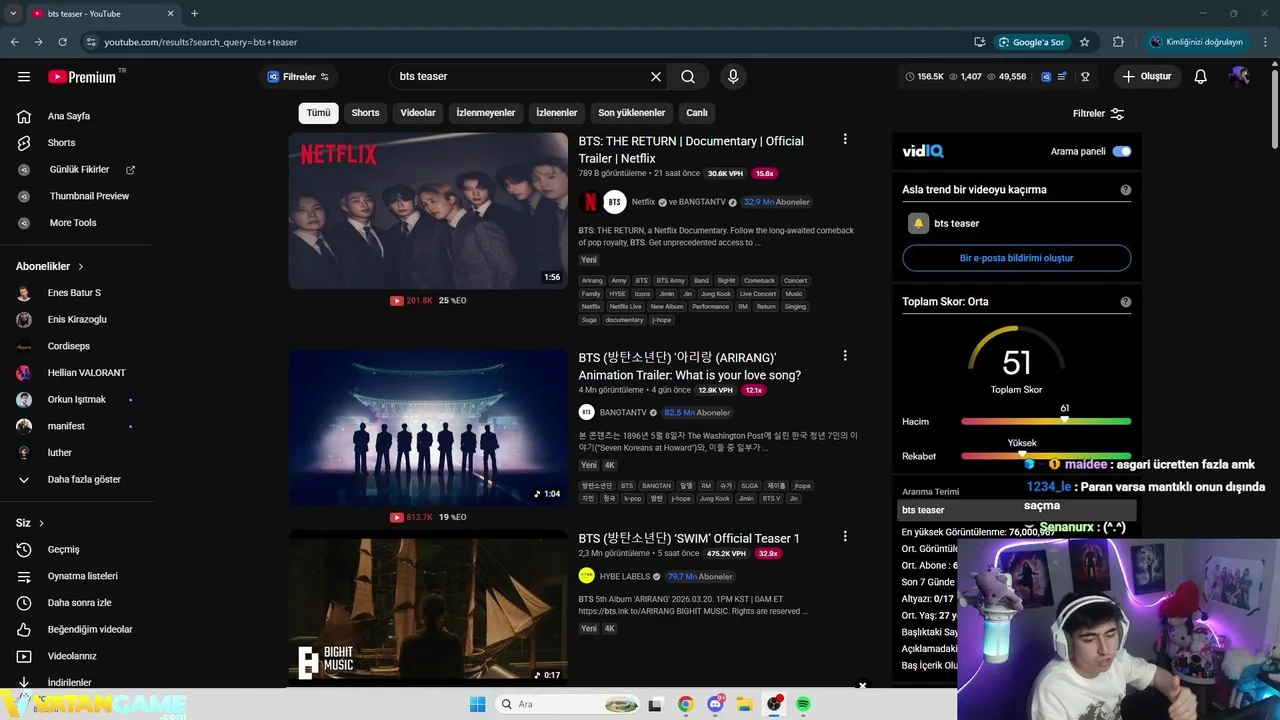Image resolution: width=1280 pixels, height=720 pixels.
Task: Open the notifications bell
Action: coord(1201,76)
